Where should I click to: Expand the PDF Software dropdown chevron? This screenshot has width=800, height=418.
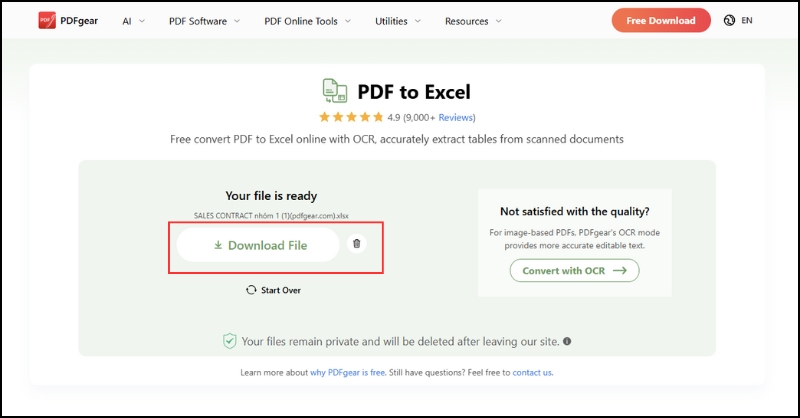point(237,21)
